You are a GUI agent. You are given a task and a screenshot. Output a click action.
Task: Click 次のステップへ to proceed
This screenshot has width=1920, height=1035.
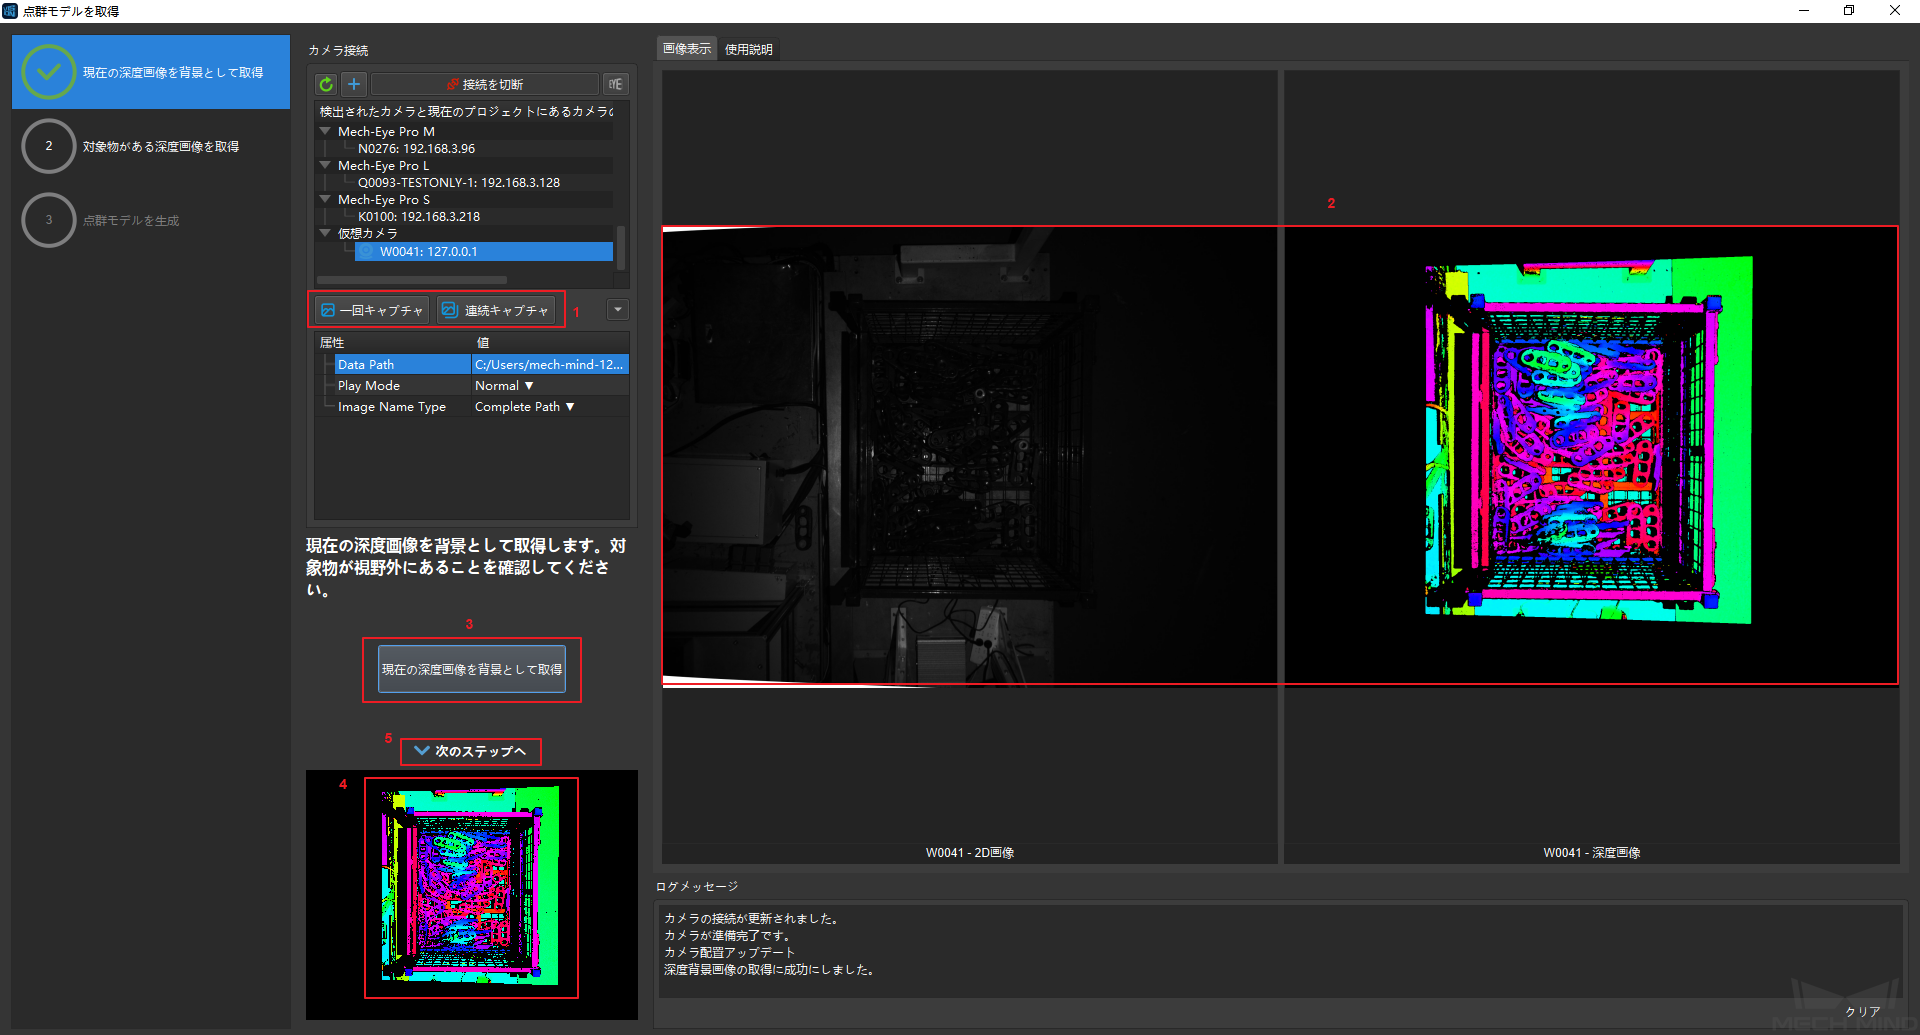coord(470,751)
